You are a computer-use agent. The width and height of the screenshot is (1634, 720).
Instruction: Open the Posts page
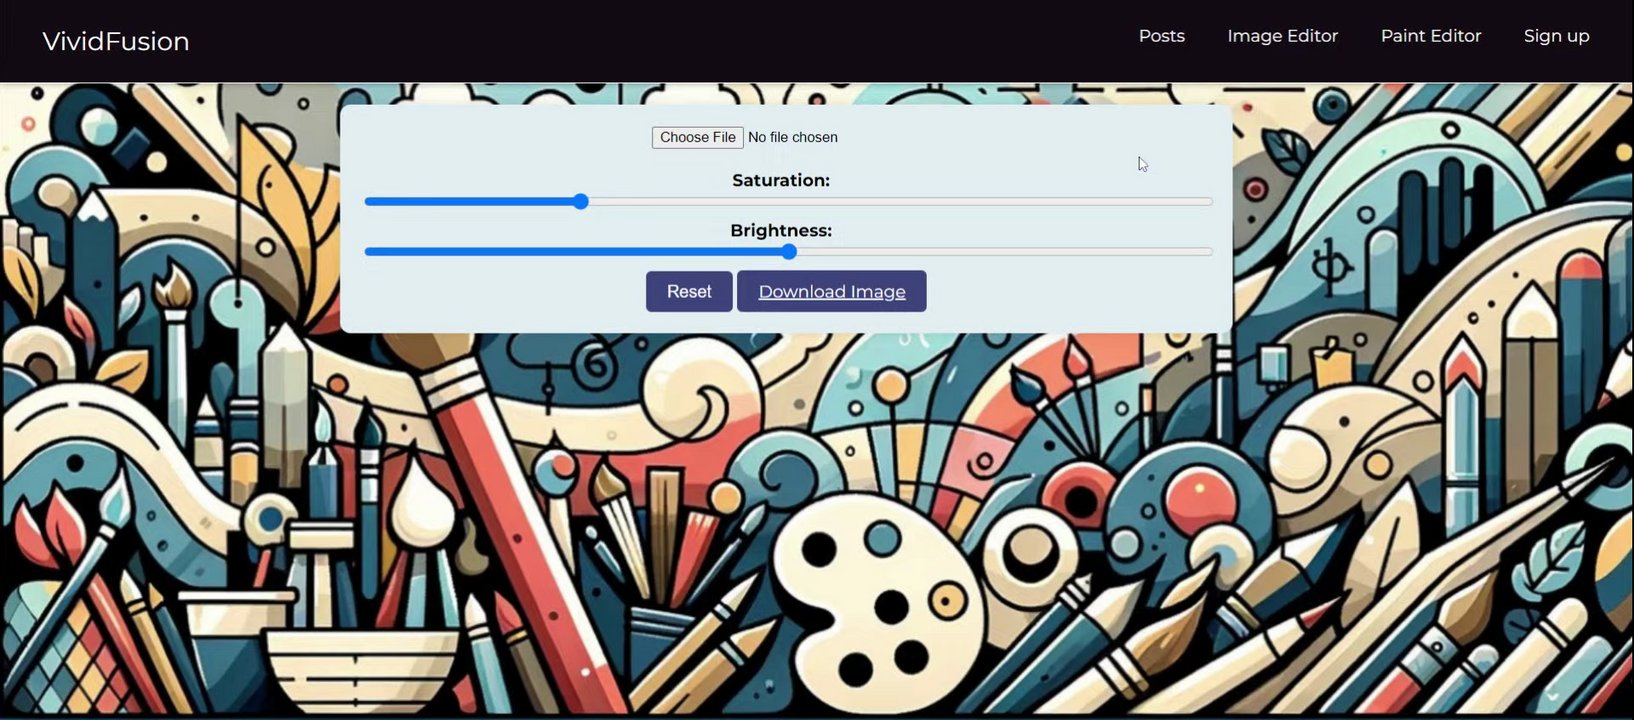(x=1161, y=36)
